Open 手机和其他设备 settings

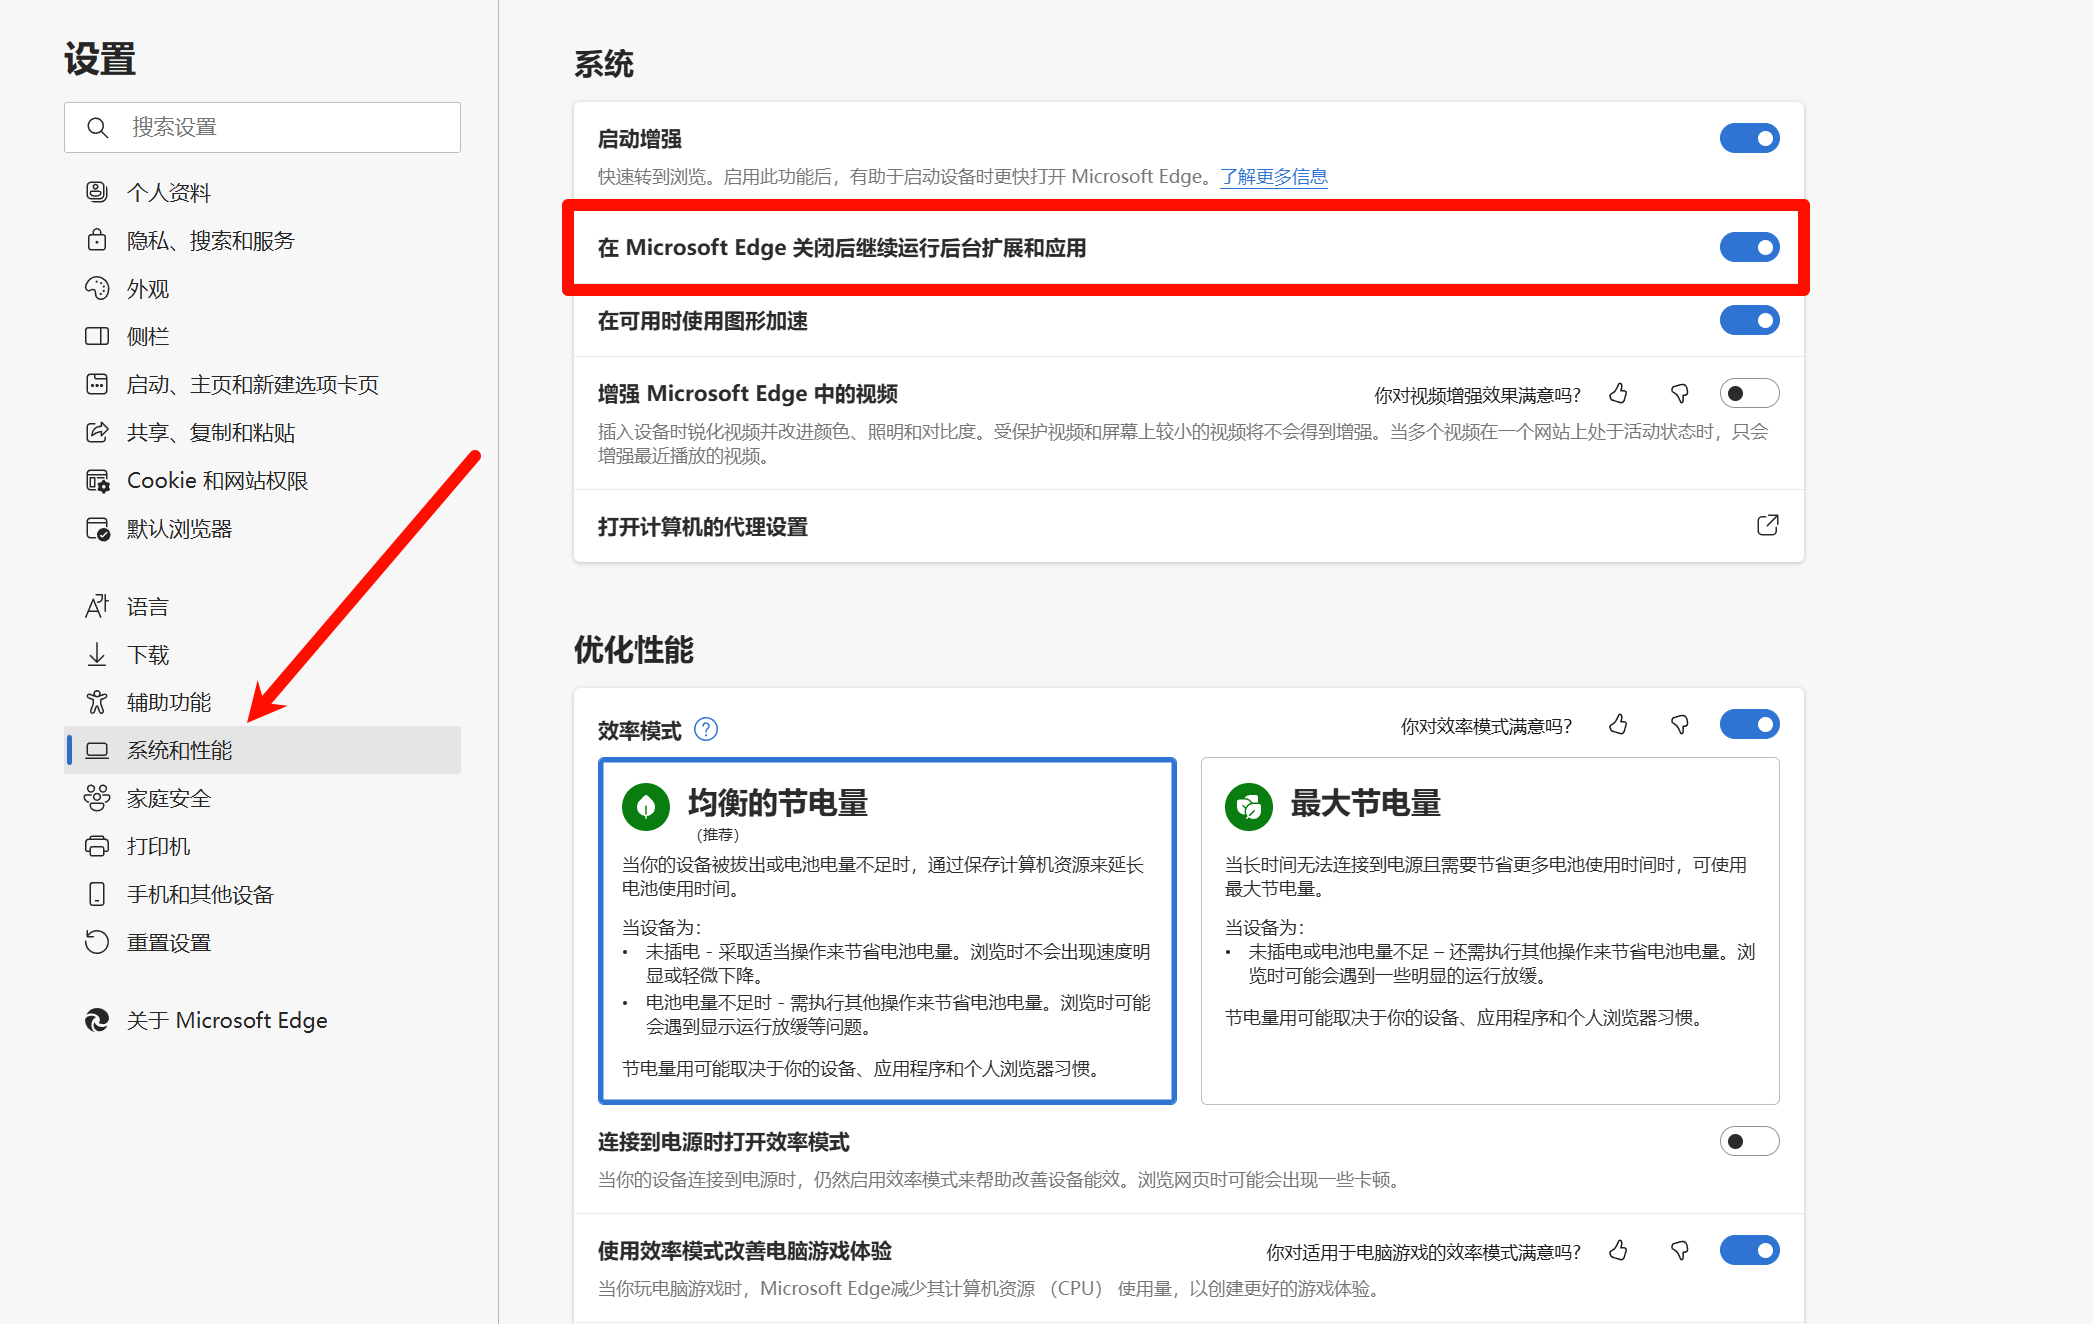[263, 894]
